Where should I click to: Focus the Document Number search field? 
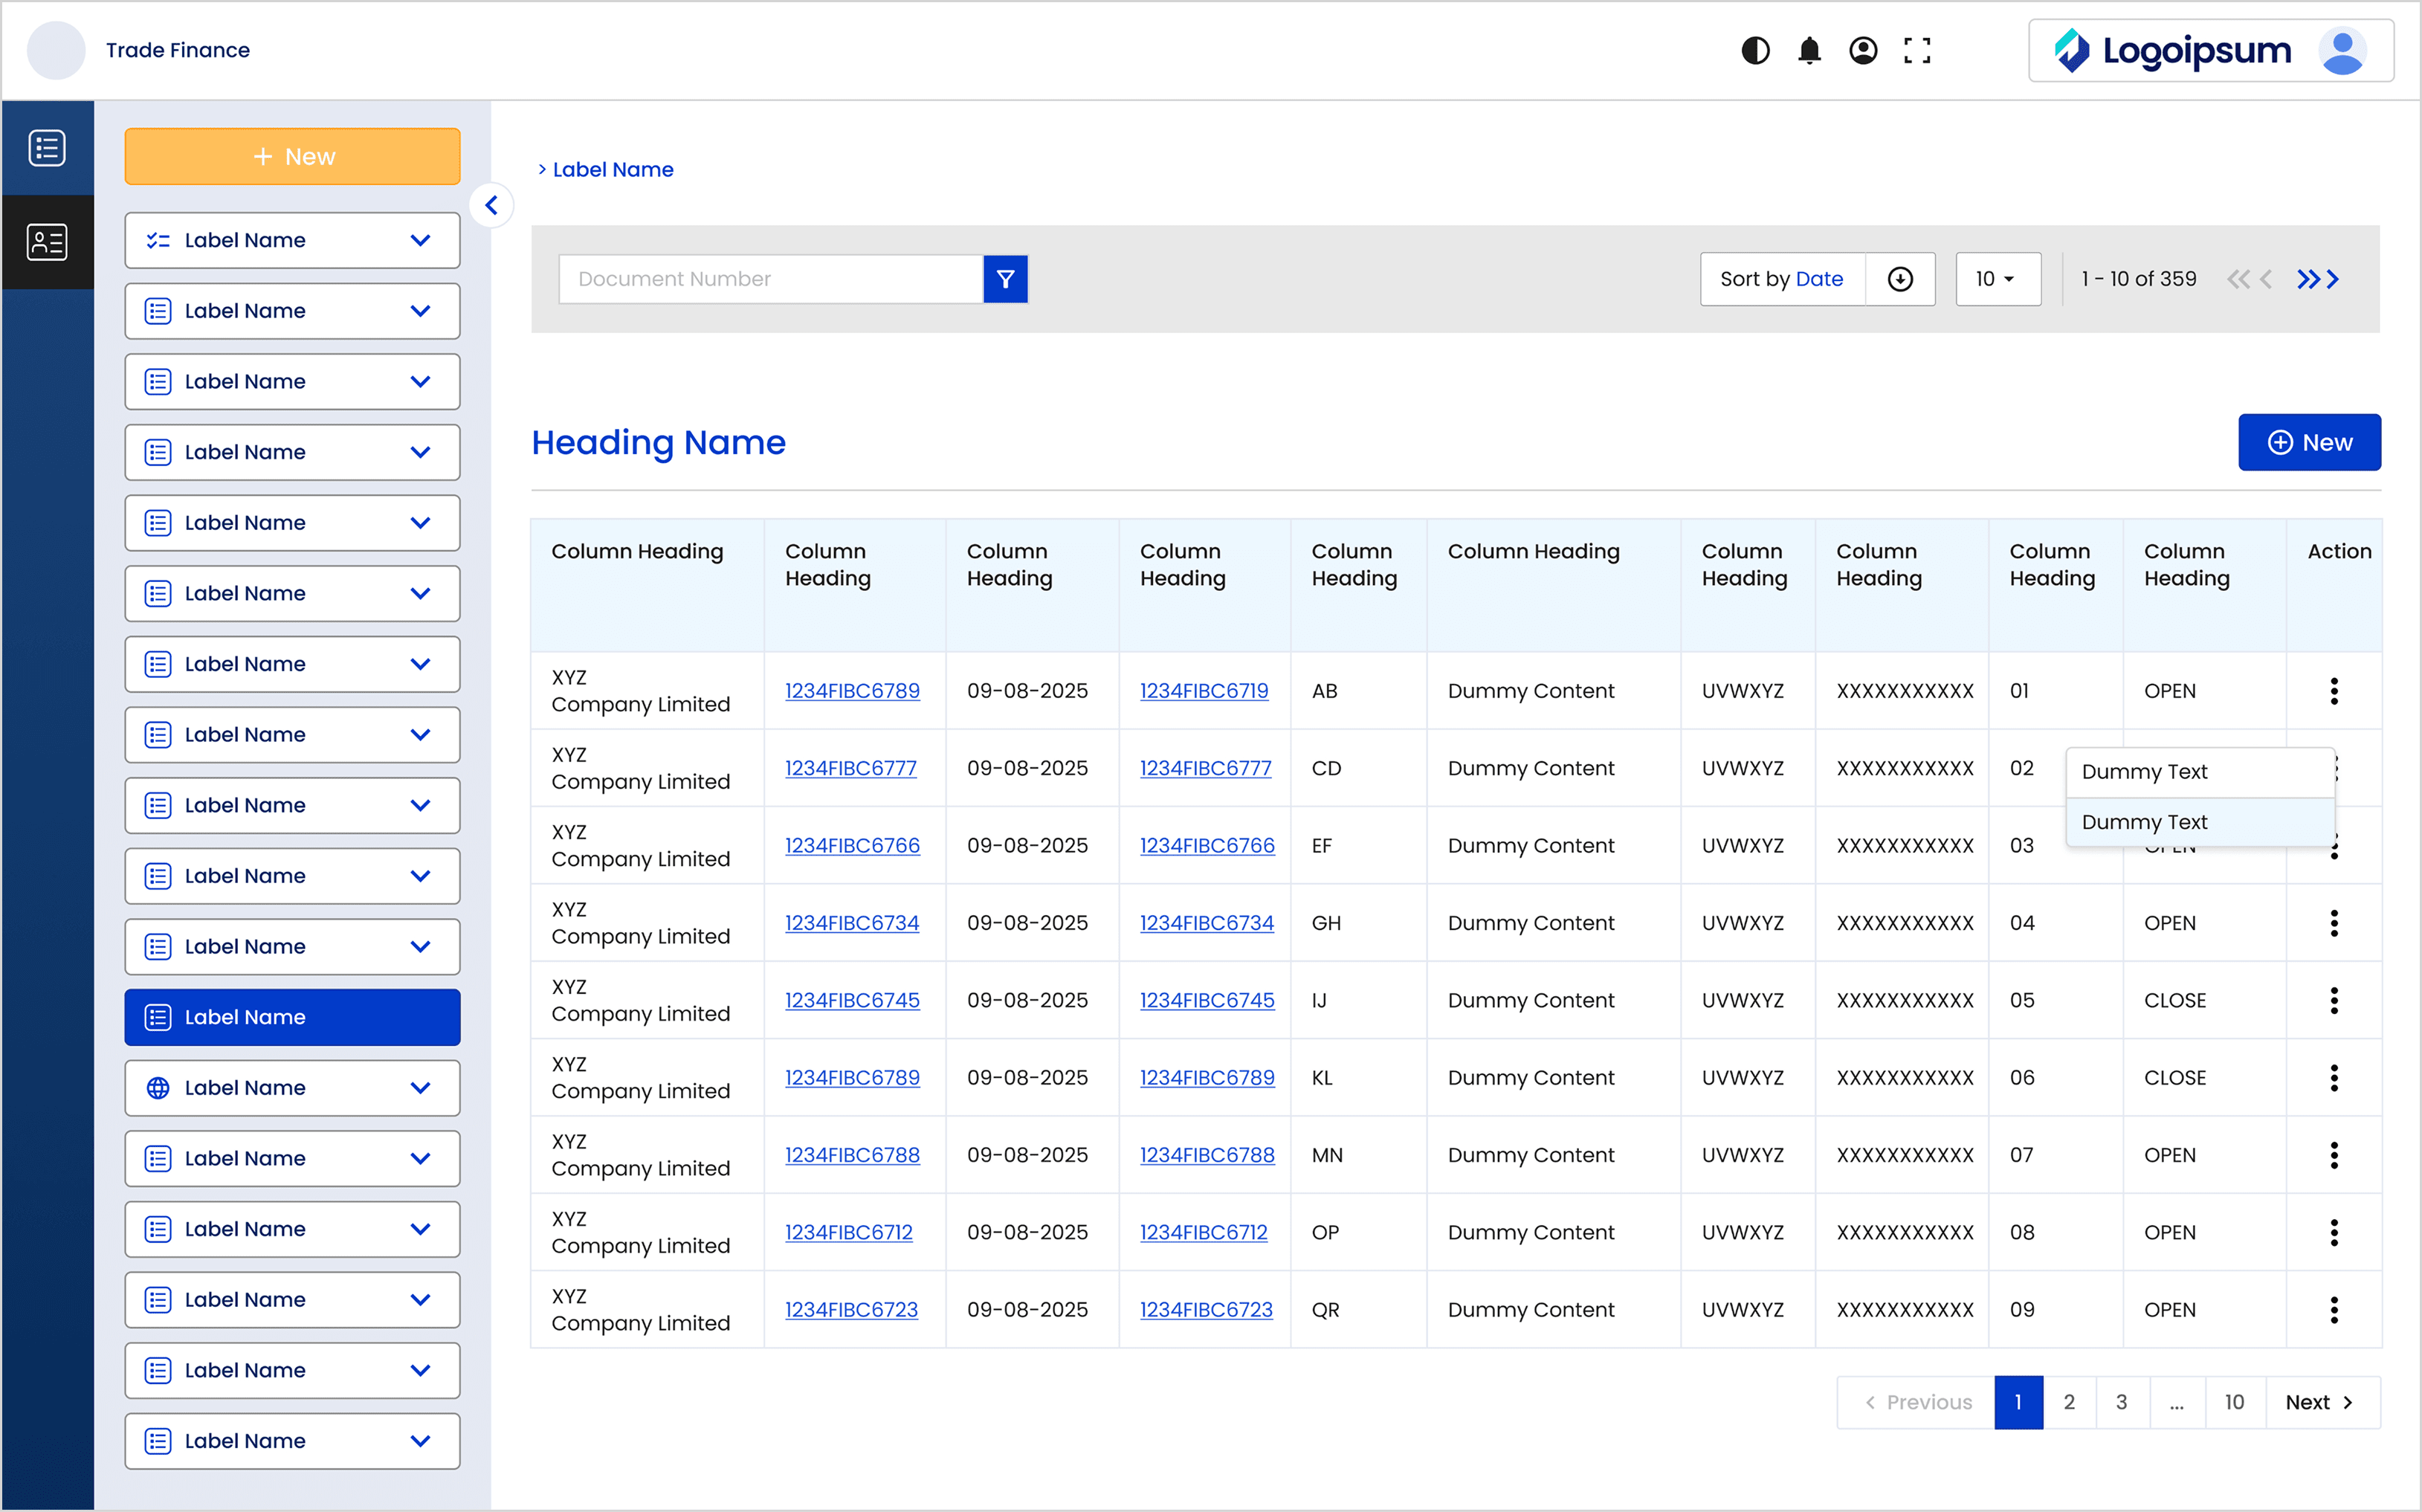[770, 279]
